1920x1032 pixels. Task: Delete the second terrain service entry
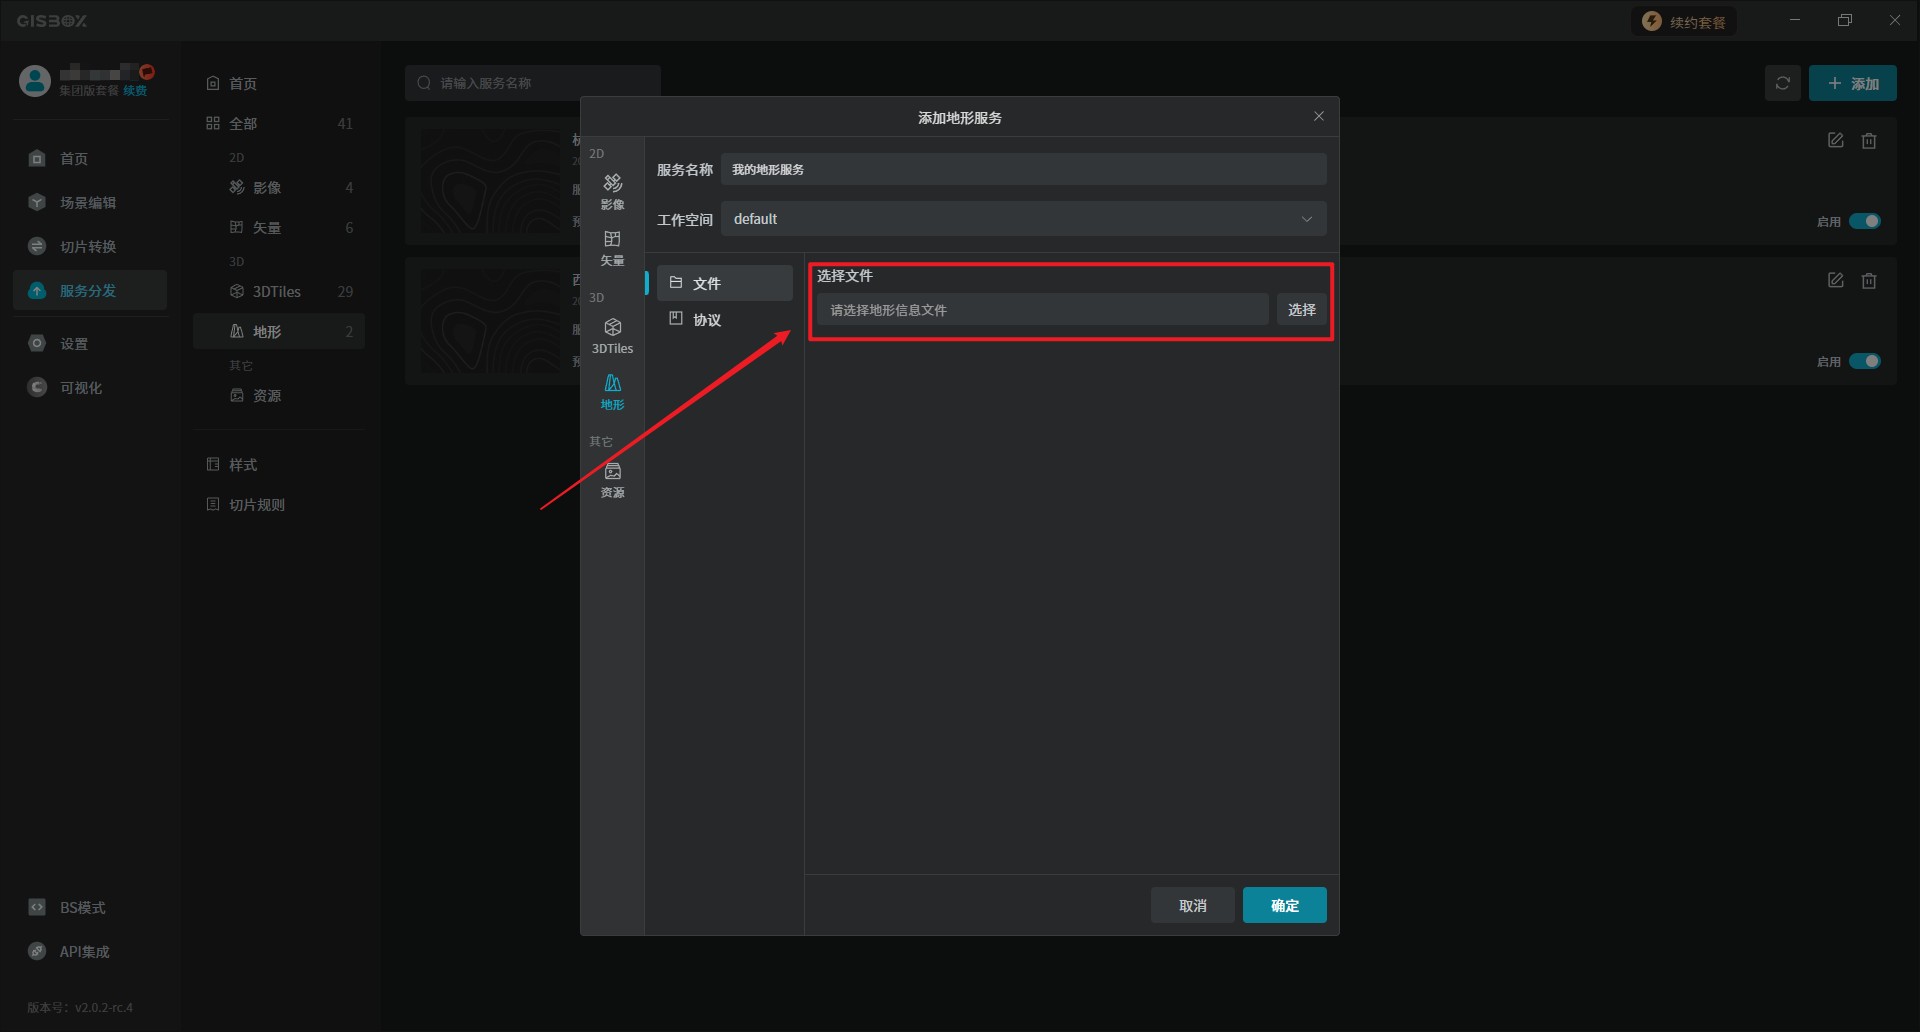click(x=1868, y=281)
